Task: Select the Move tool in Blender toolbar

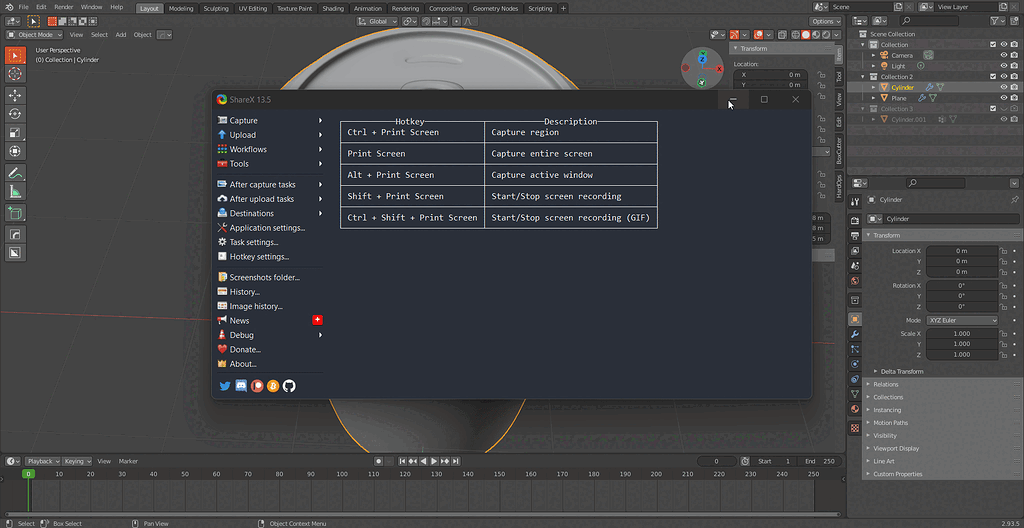Action: tap(15, 95)
